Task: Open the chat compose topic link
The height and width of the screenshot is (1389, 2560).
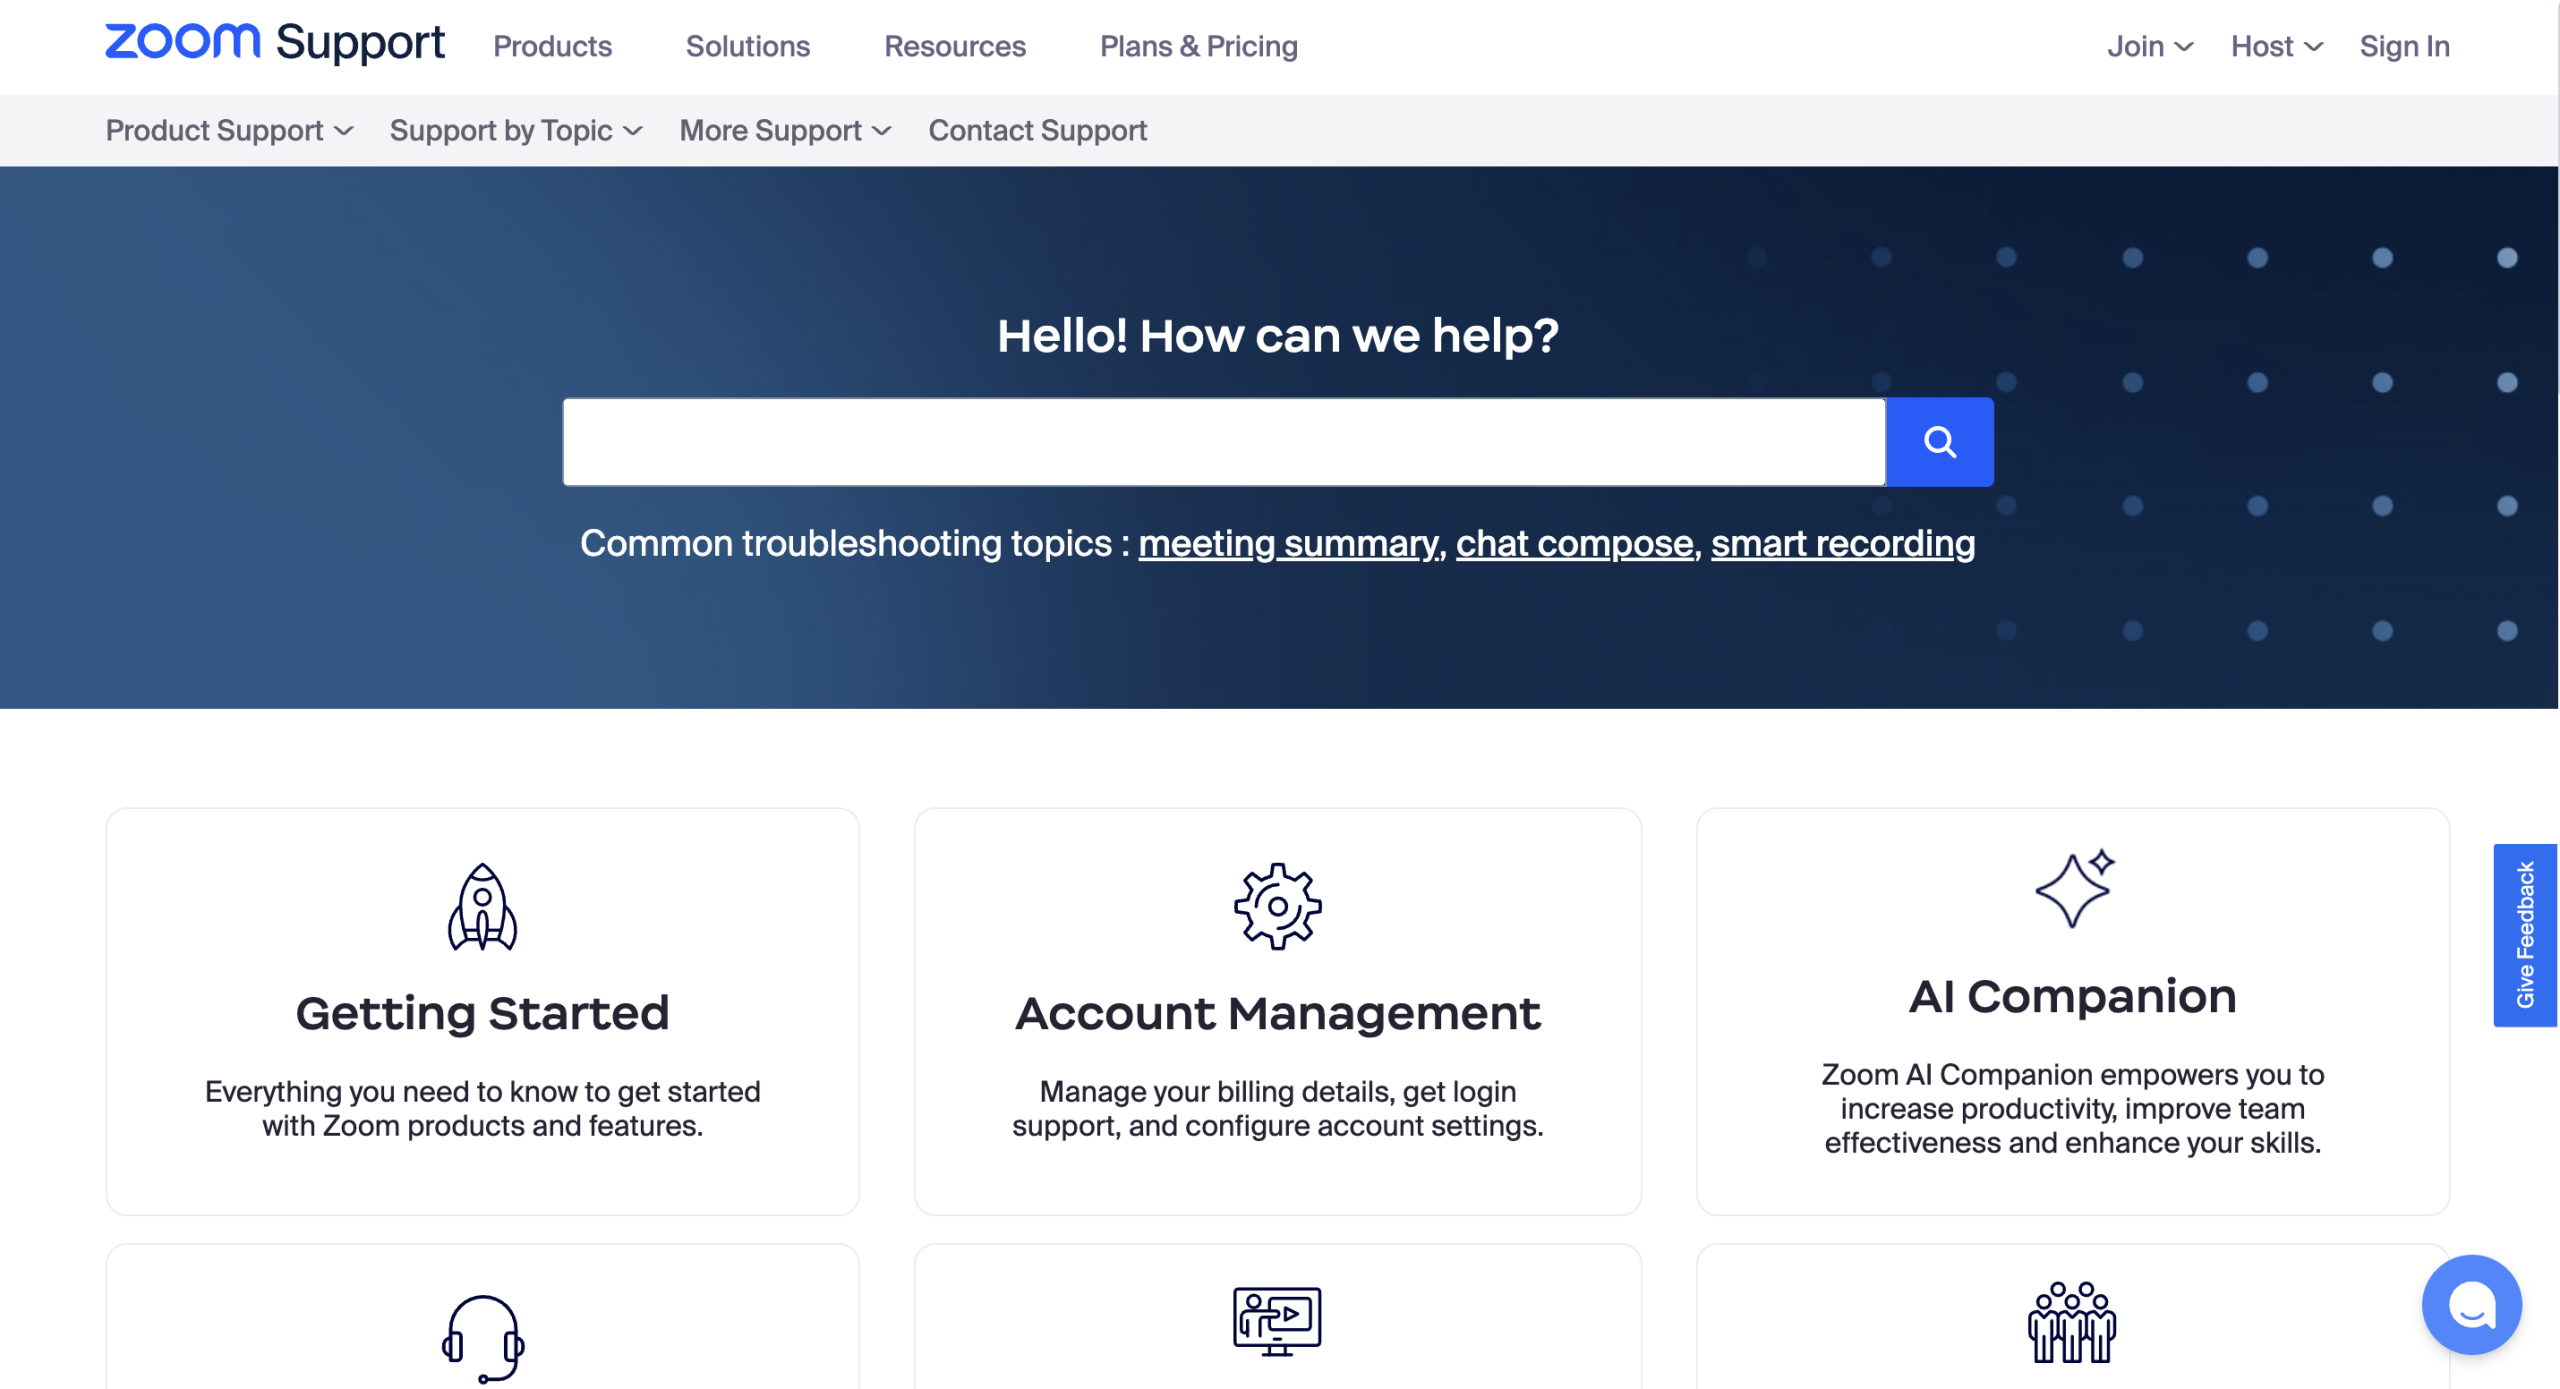Action: click(1574, 543)
